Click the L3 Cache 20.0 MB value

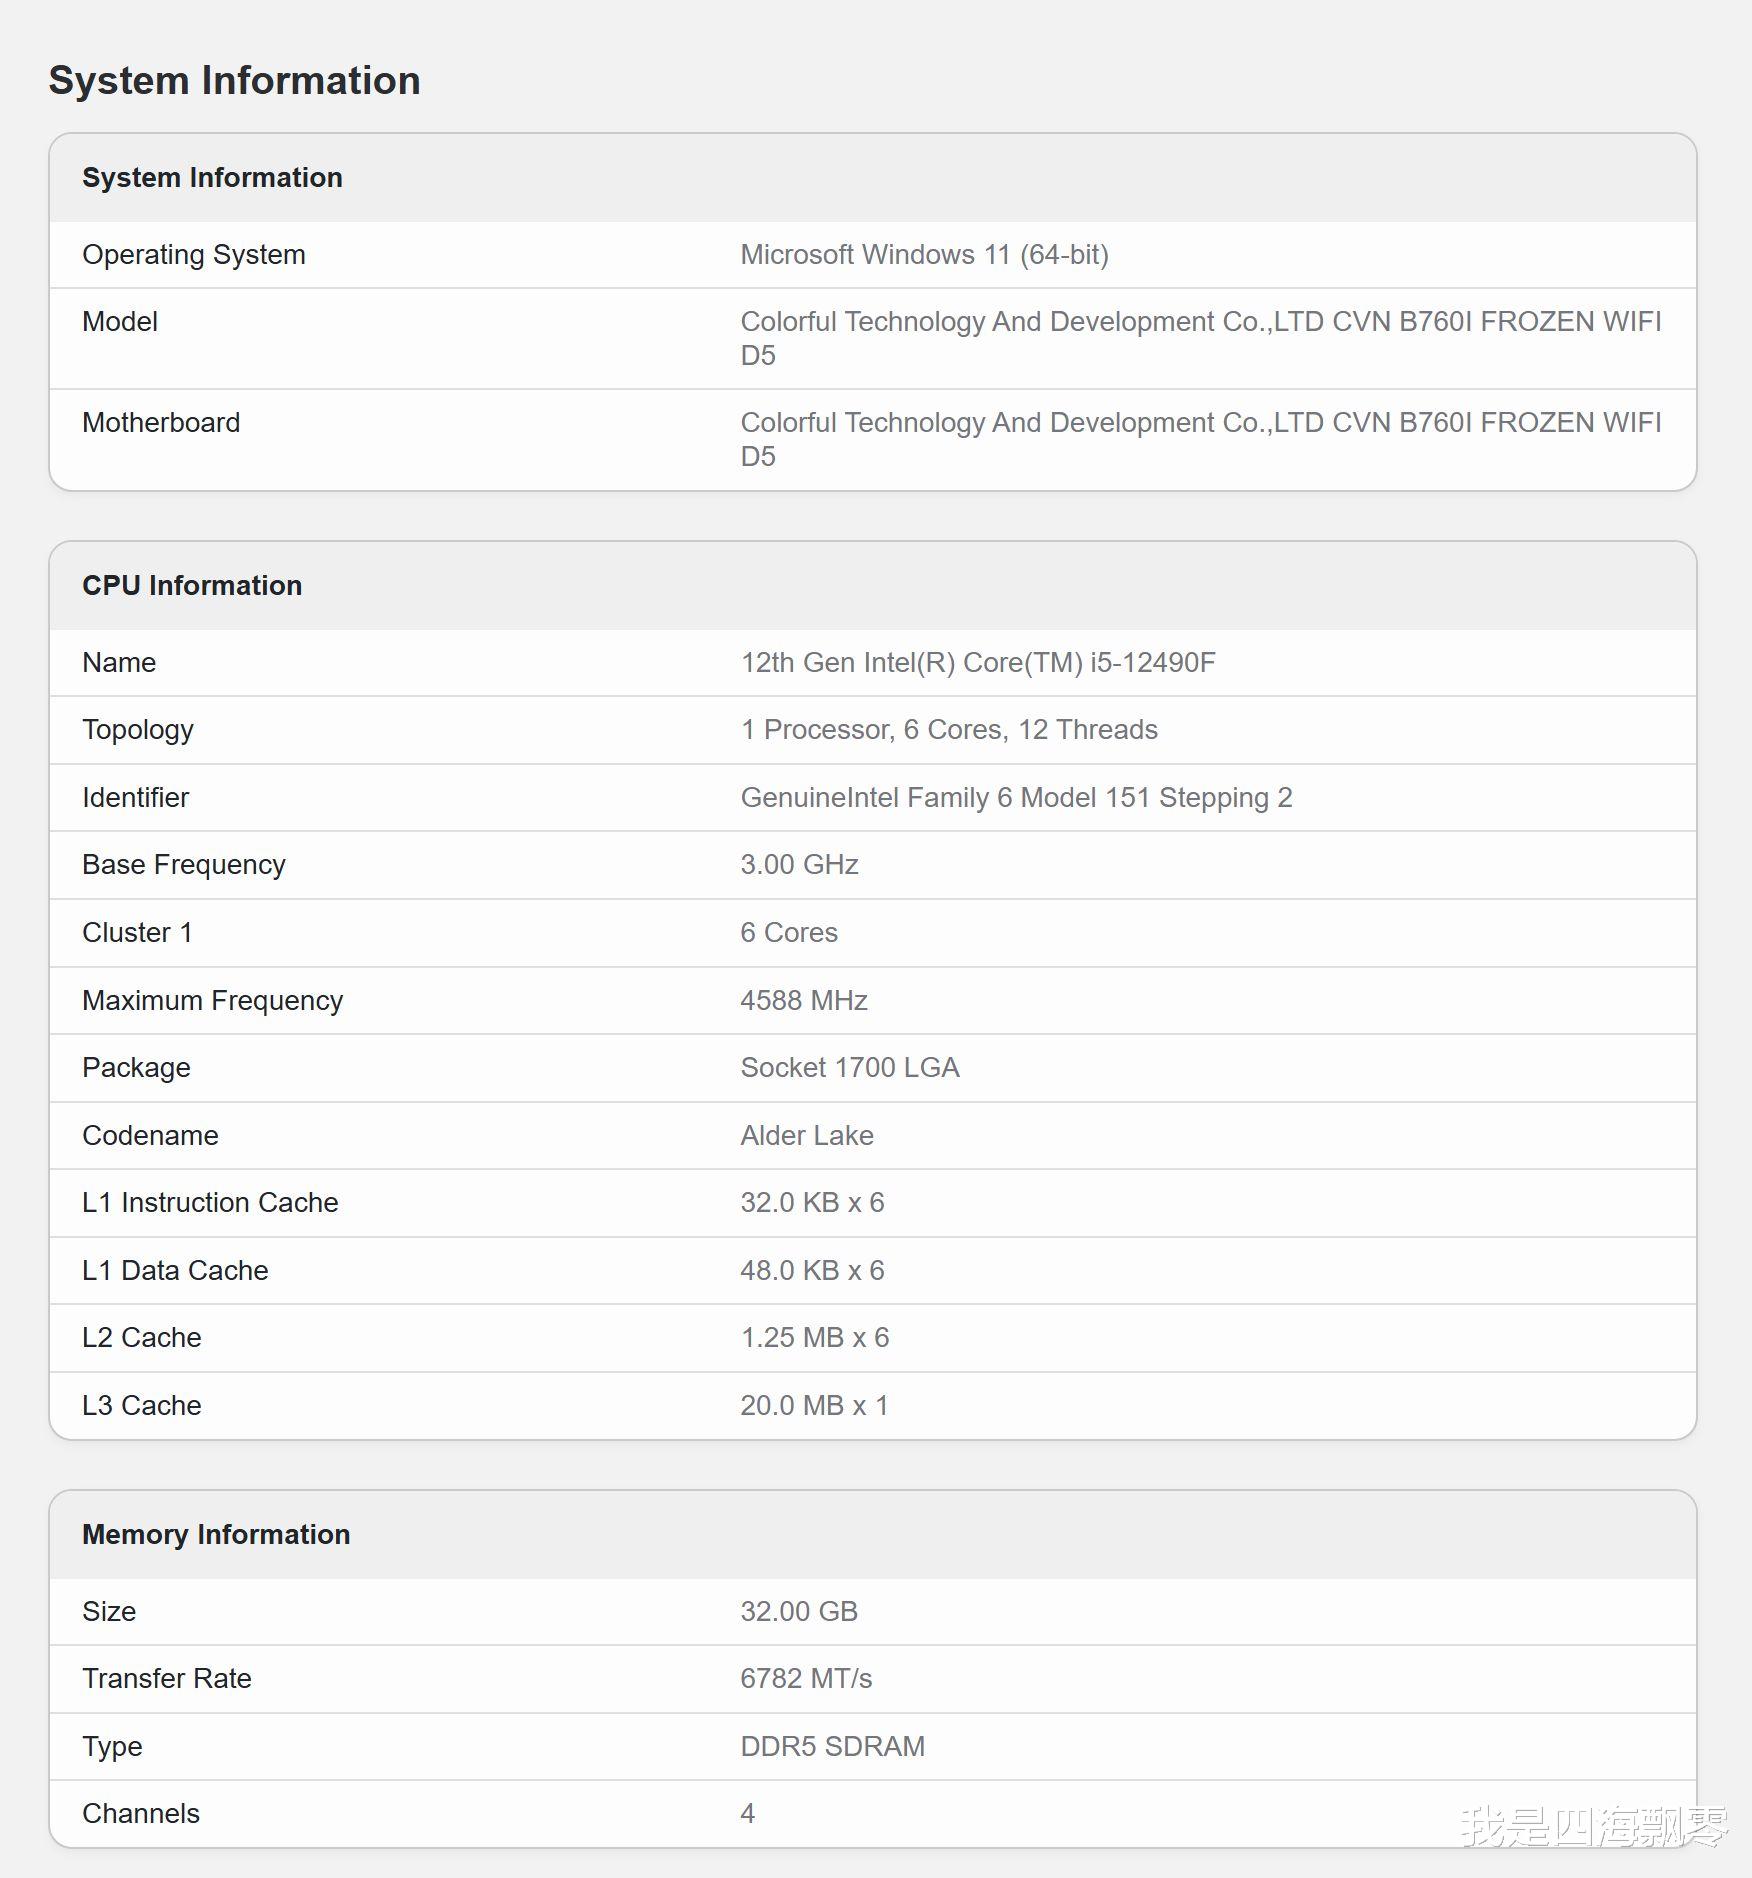coord(814,1406)
